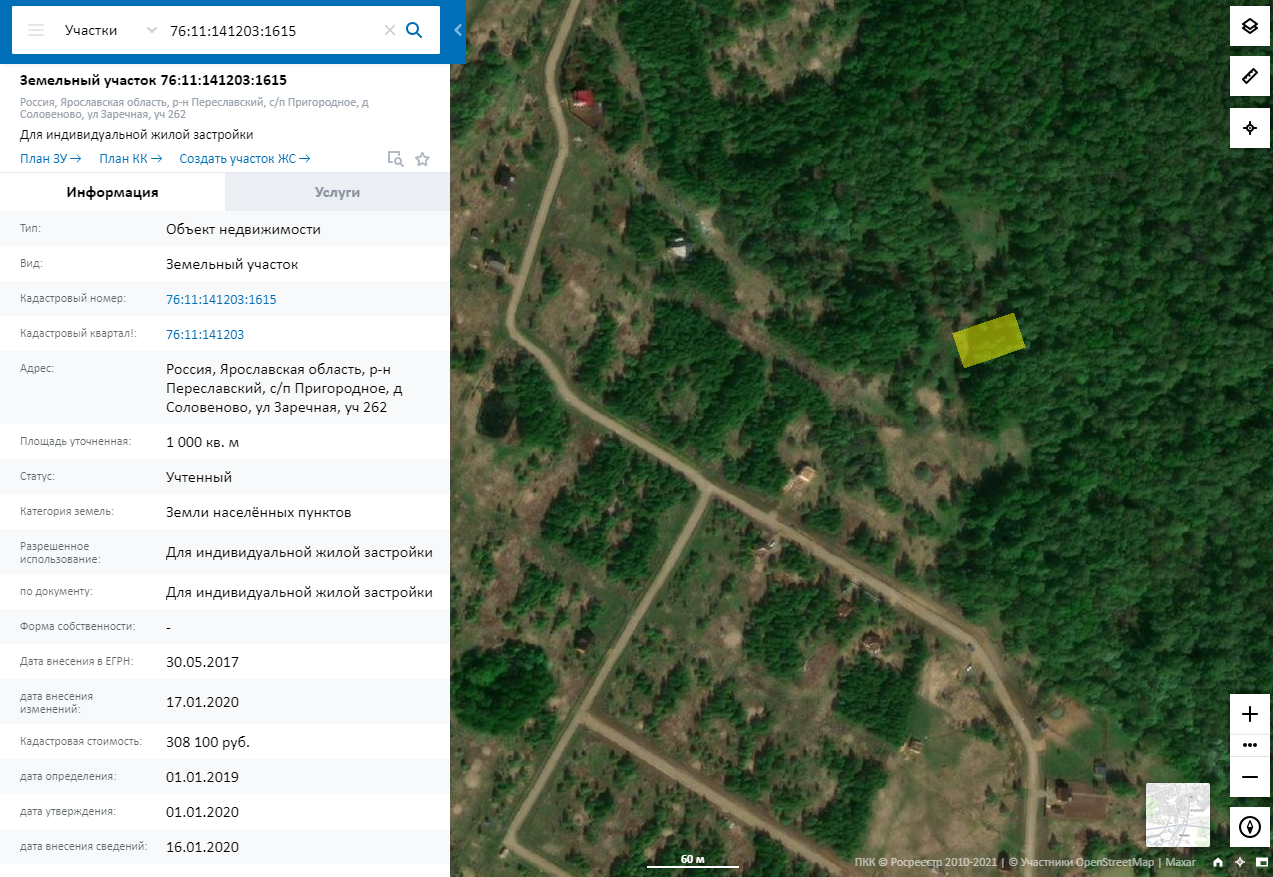The width and height of the screenshot is (1273, 877).
Task: Click the date 16.01.2020
Action: (x=203, y=847)
